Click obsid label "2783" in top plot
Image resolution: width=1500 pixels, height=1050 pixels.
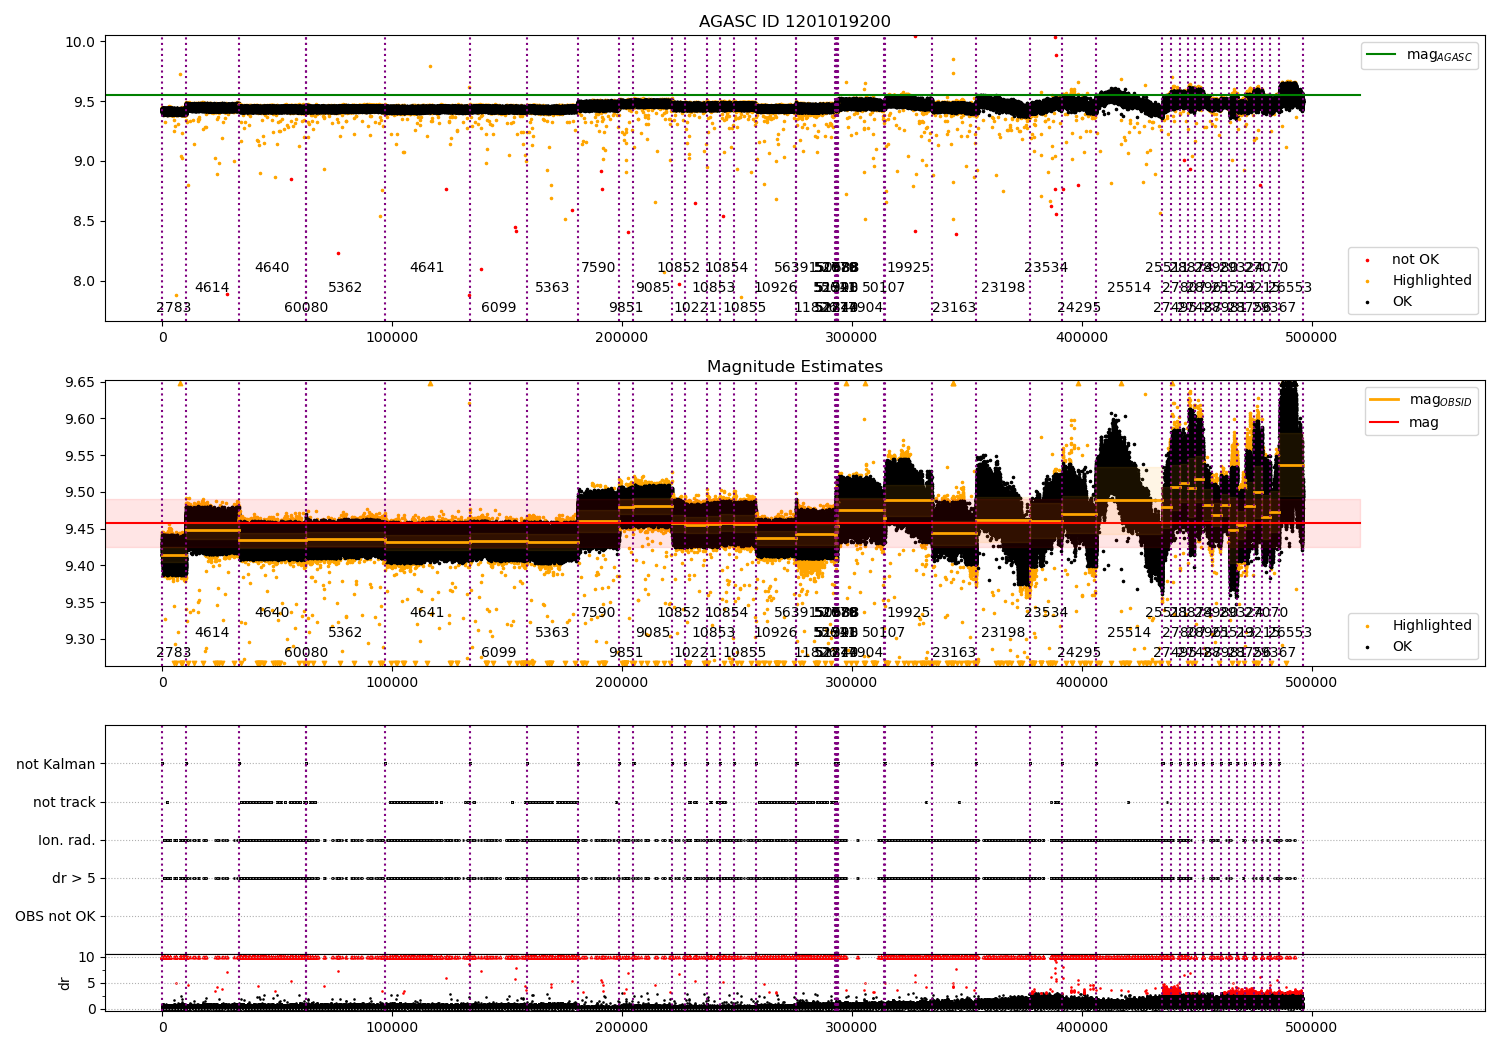point(174,308)
